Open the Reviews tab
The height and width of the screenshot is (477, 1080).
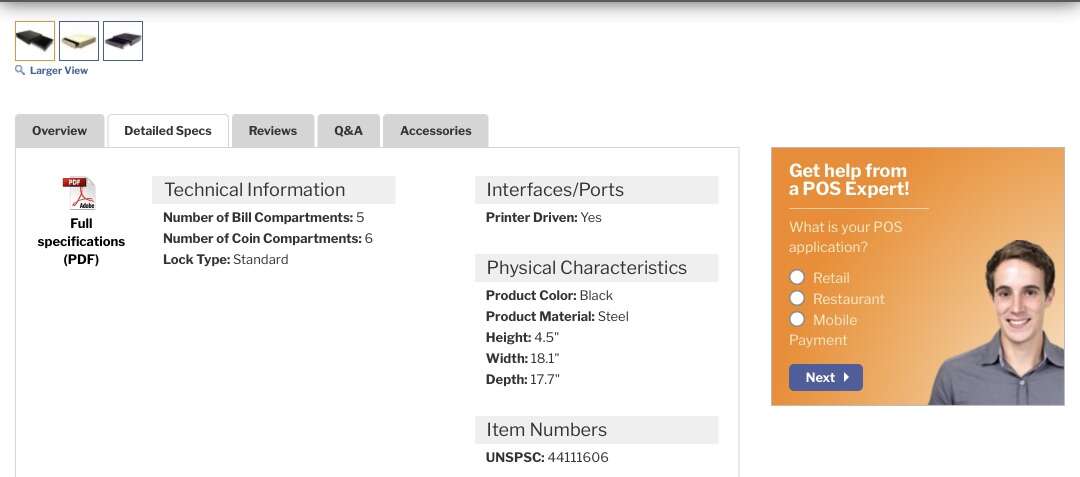click(x=273, y=131)
